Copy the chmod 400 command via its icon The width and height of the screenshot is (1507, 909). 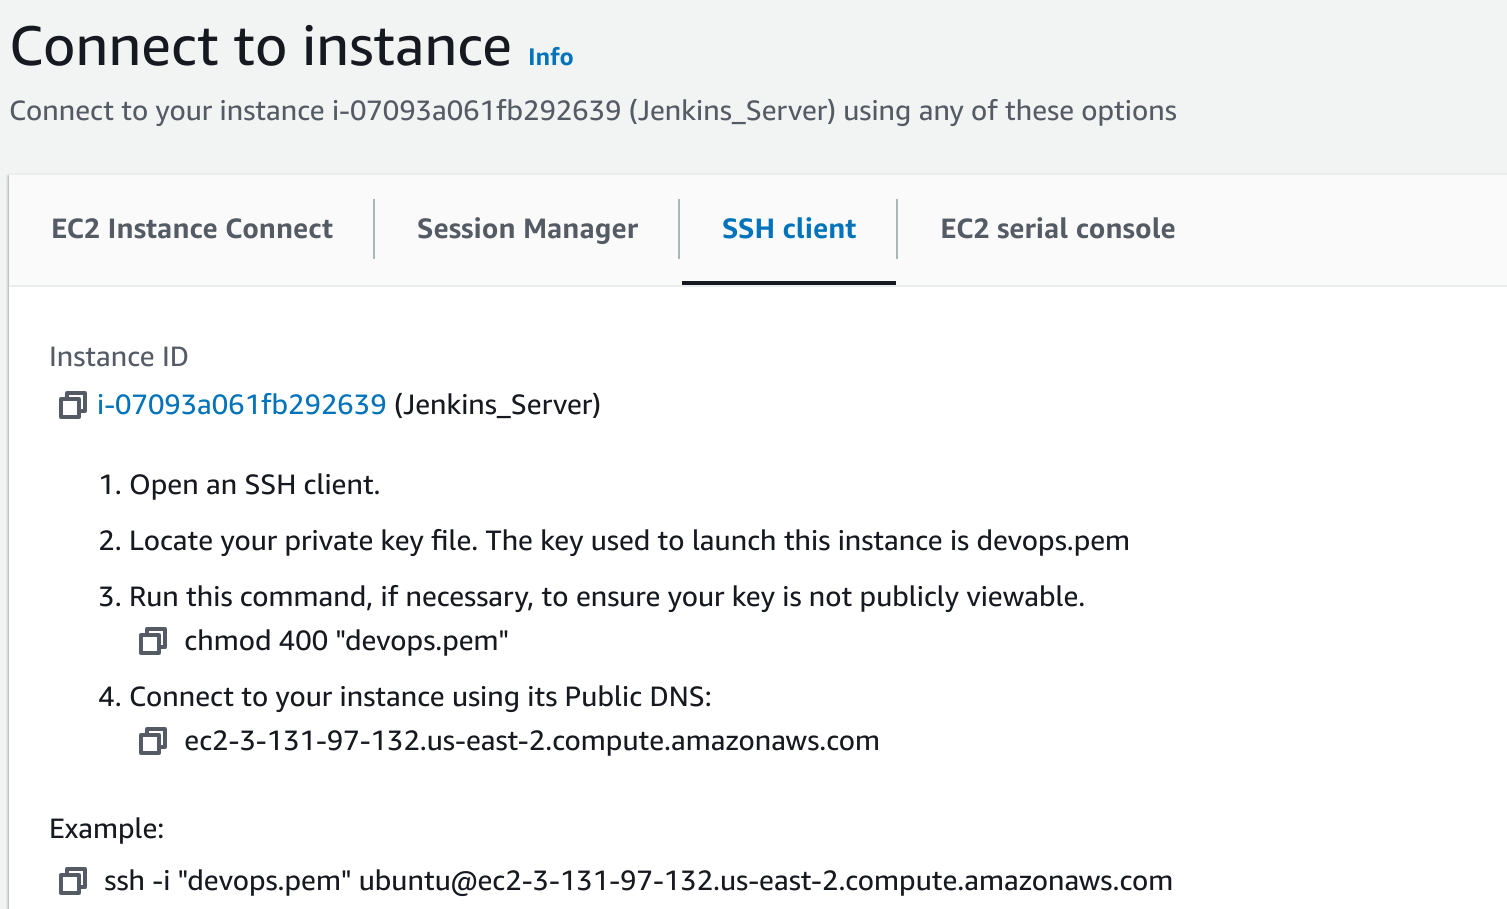point(152,641)
